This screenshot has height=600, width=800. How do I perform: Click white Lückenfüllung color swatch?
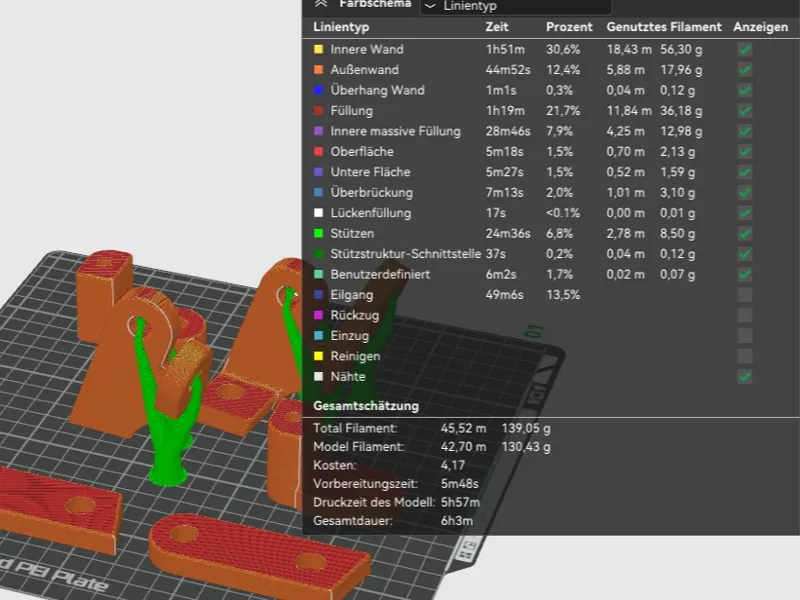coord(318,213)
